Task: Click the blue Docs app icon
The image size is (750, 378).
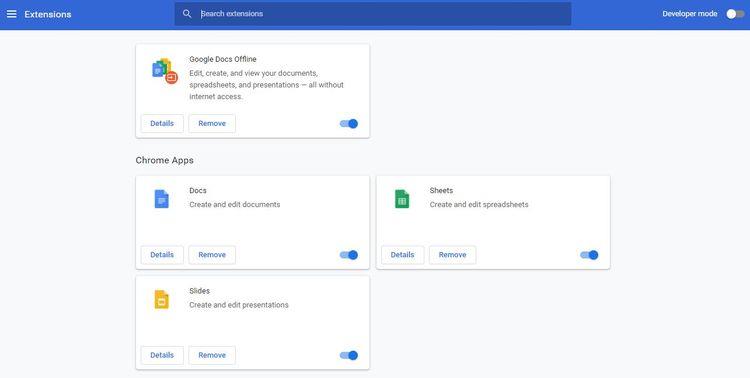Action: click(x=162, y=199)
